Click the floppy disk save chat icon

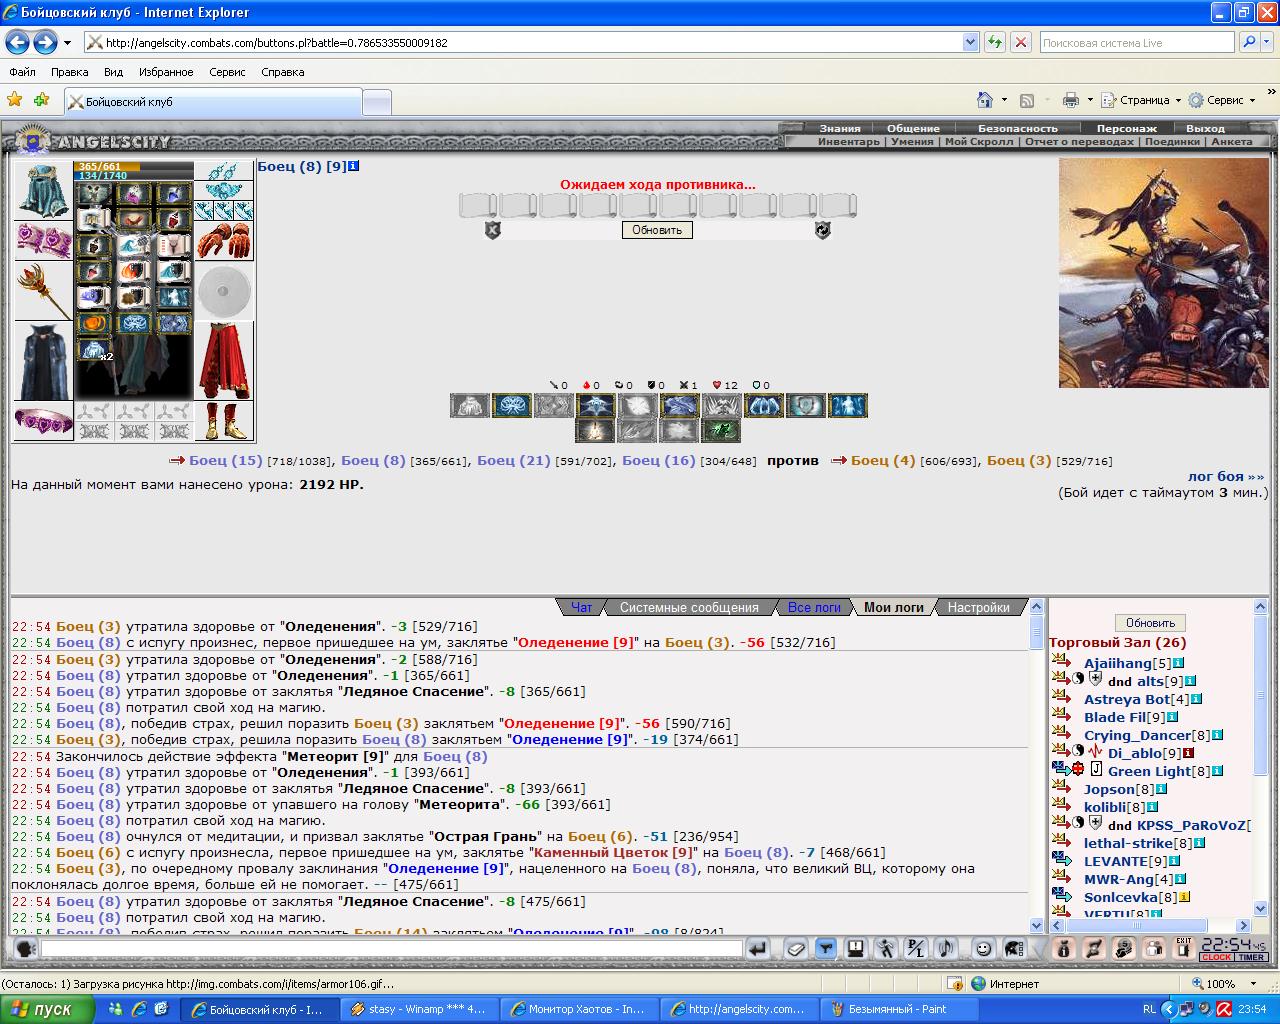coord(855,948)
